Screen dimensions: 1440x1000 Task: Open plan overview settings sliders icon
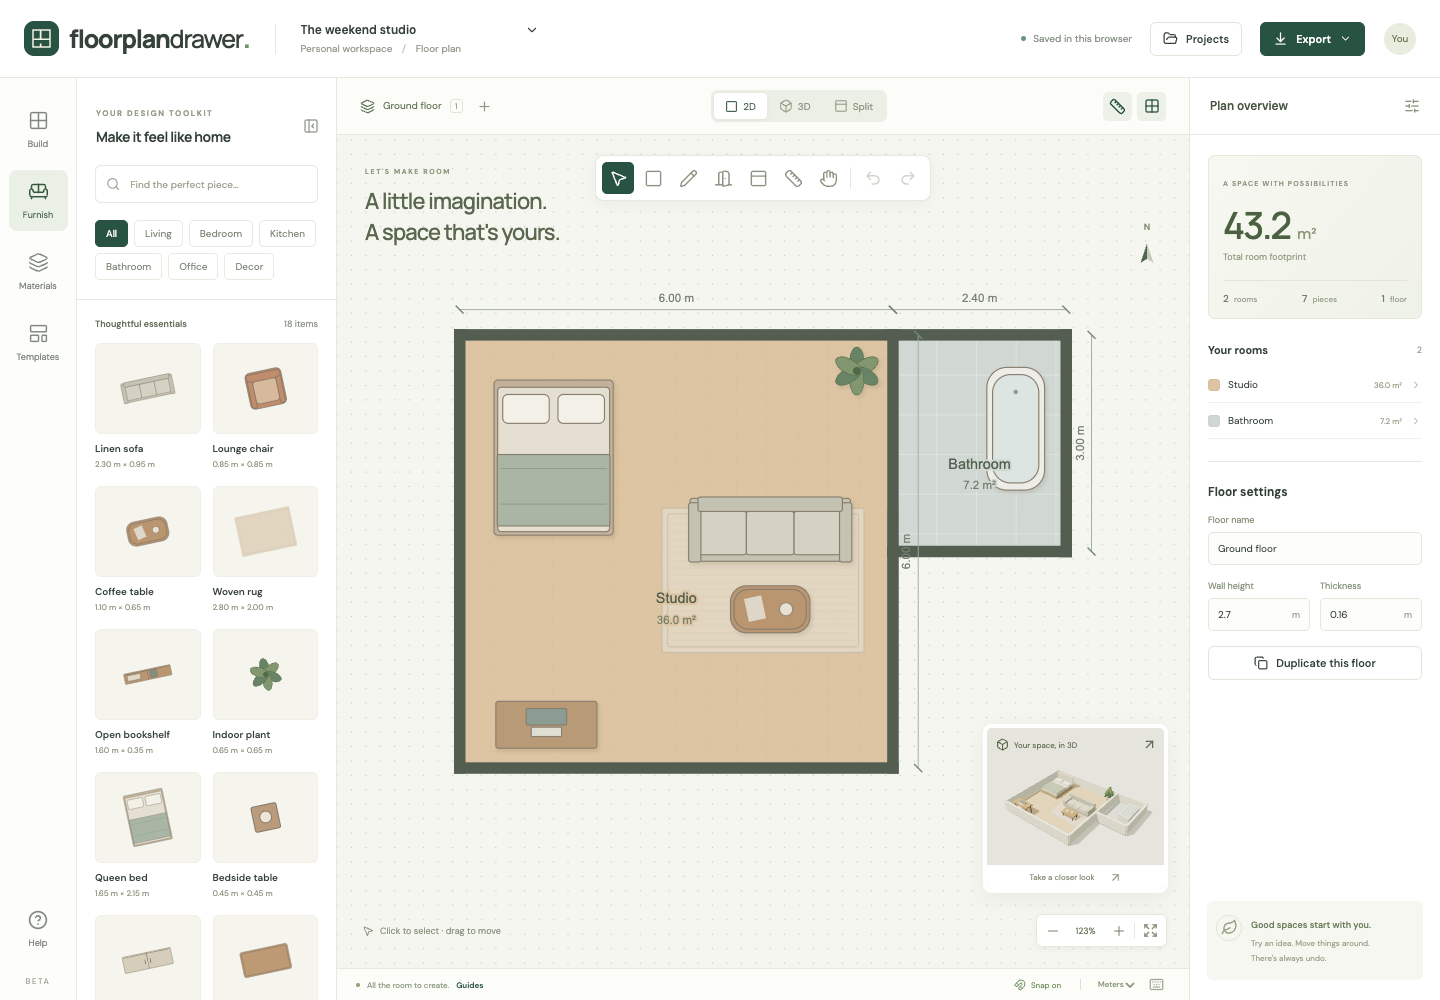coord(1412,106)
